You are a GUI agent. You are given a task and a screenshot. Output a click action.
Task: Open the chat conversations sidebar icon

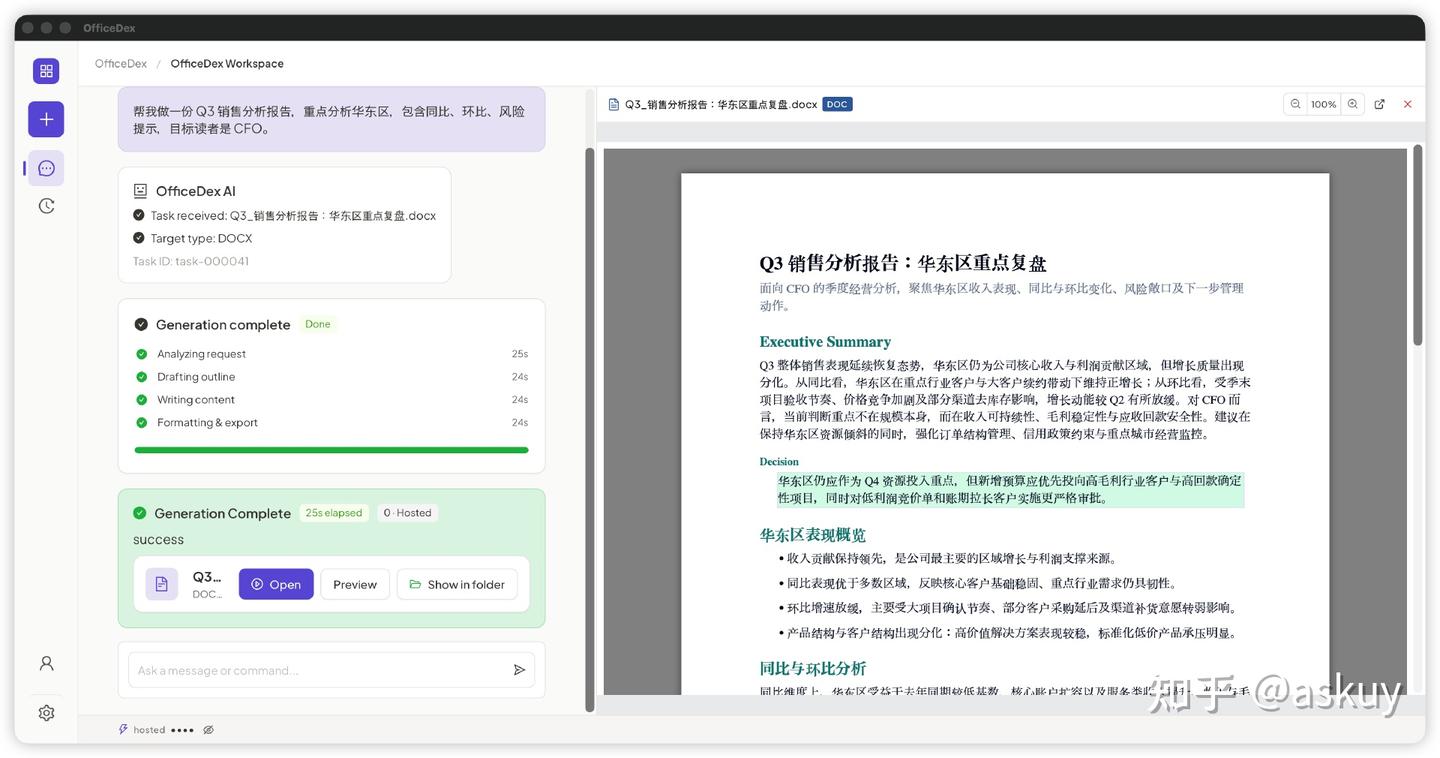coord(46,168)
